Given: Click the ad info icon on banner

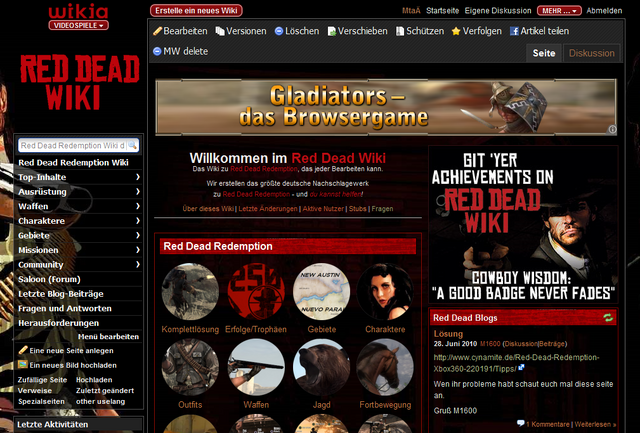Looking at the screenshot, I should pos(612,129).
